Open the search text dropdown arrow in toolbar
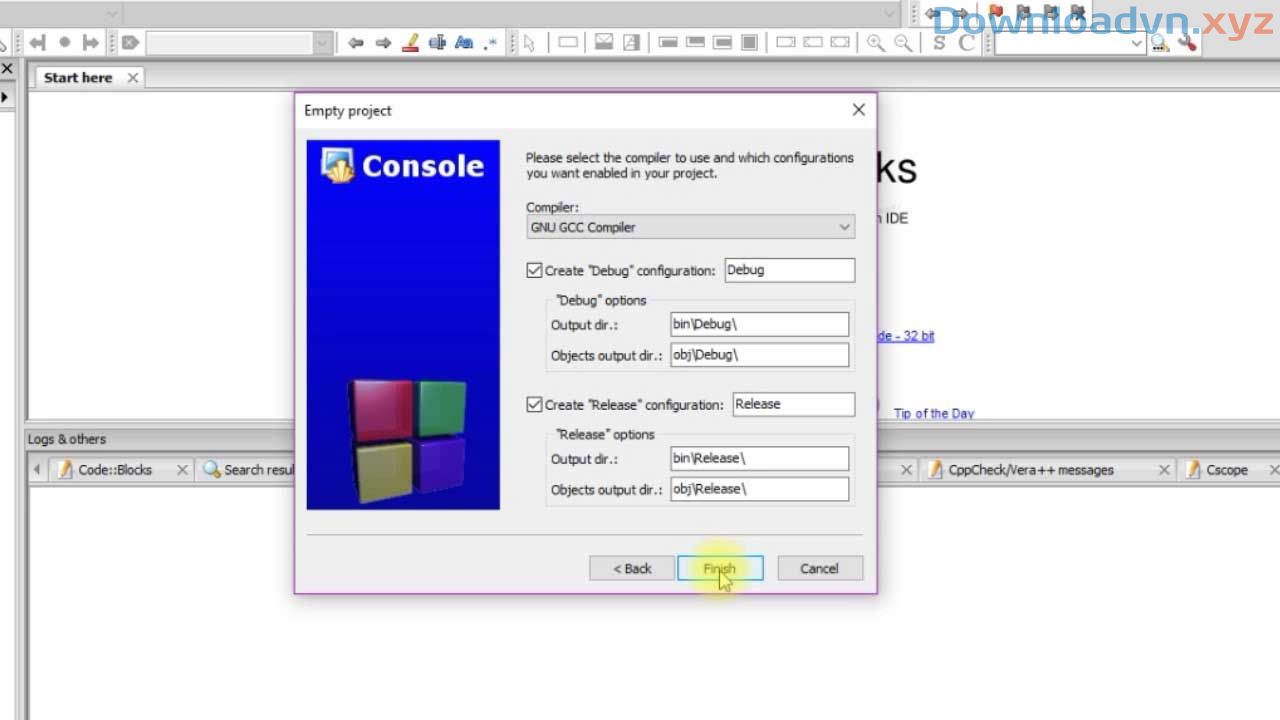Image resolution: width=1280 pixels, height=720 pixels. (x=323, y=43)
